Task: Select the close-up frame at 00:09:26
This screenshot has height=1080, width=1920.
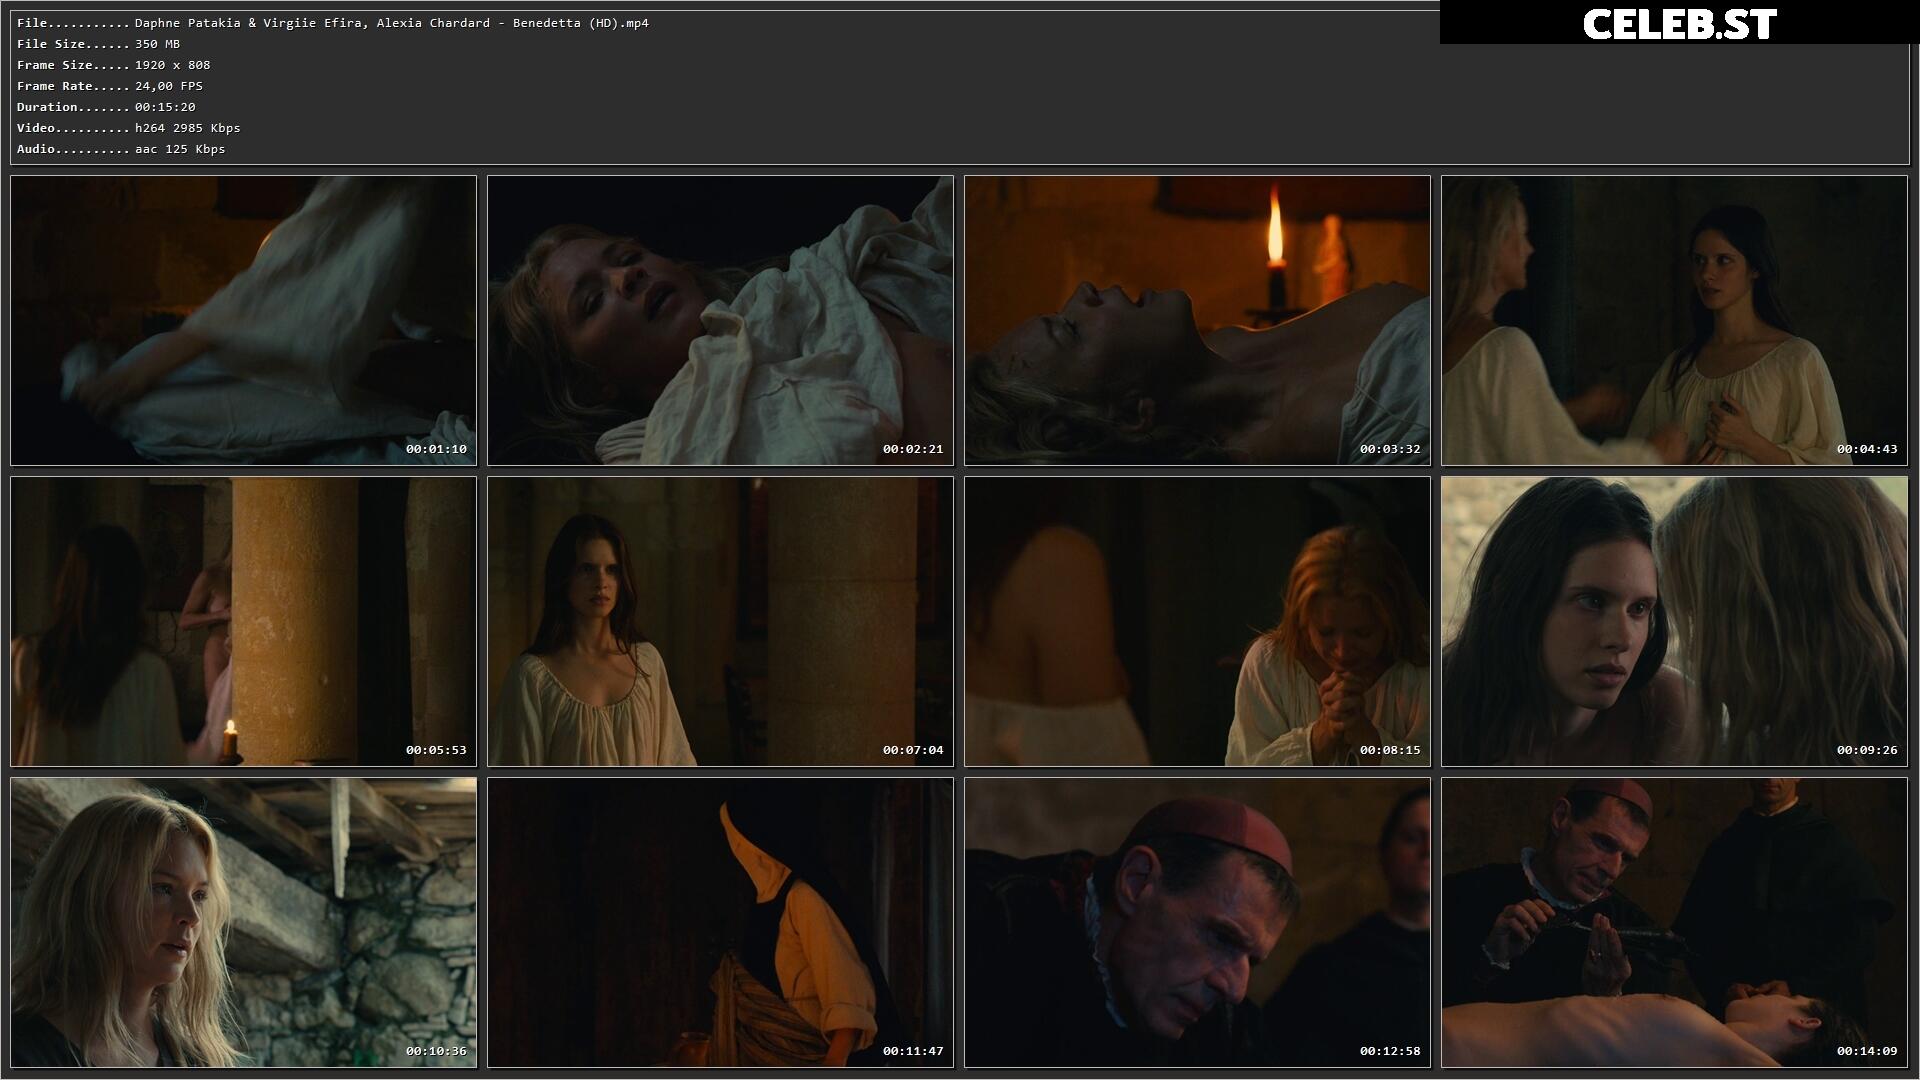Action: pyautogui.click(x=1674, y=622)
